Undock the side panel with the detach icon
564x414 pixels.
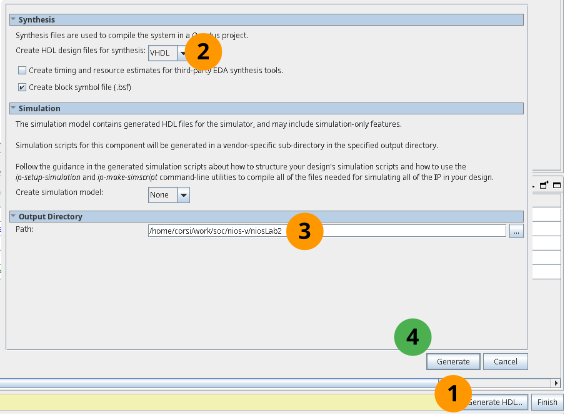click(544, 185)
